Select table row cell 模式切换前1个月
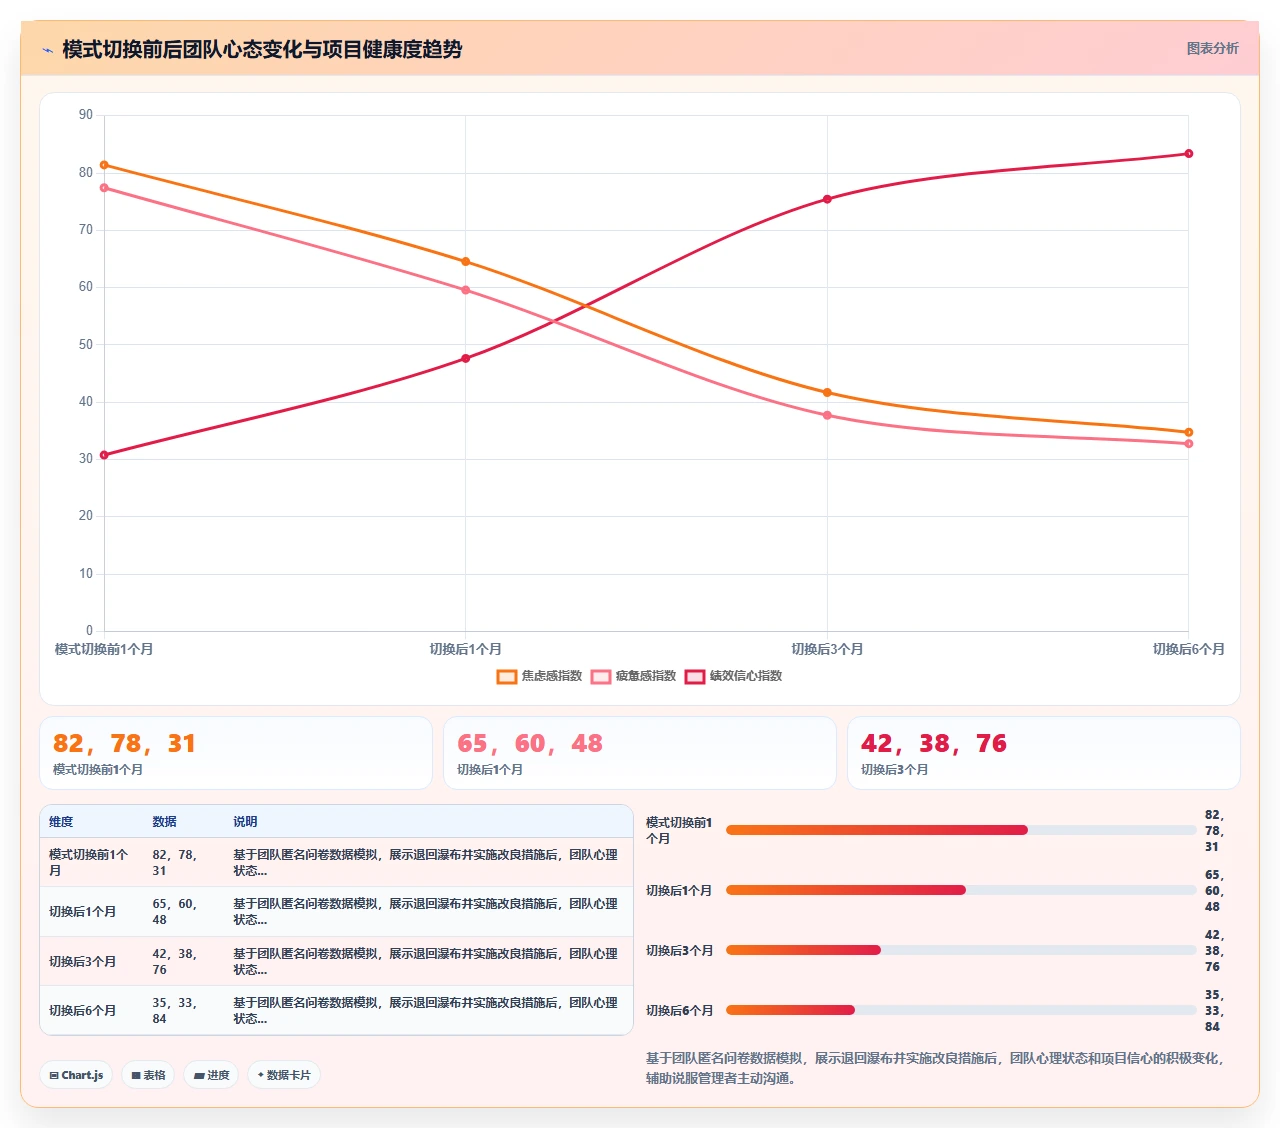 click(x=90, y=863)
